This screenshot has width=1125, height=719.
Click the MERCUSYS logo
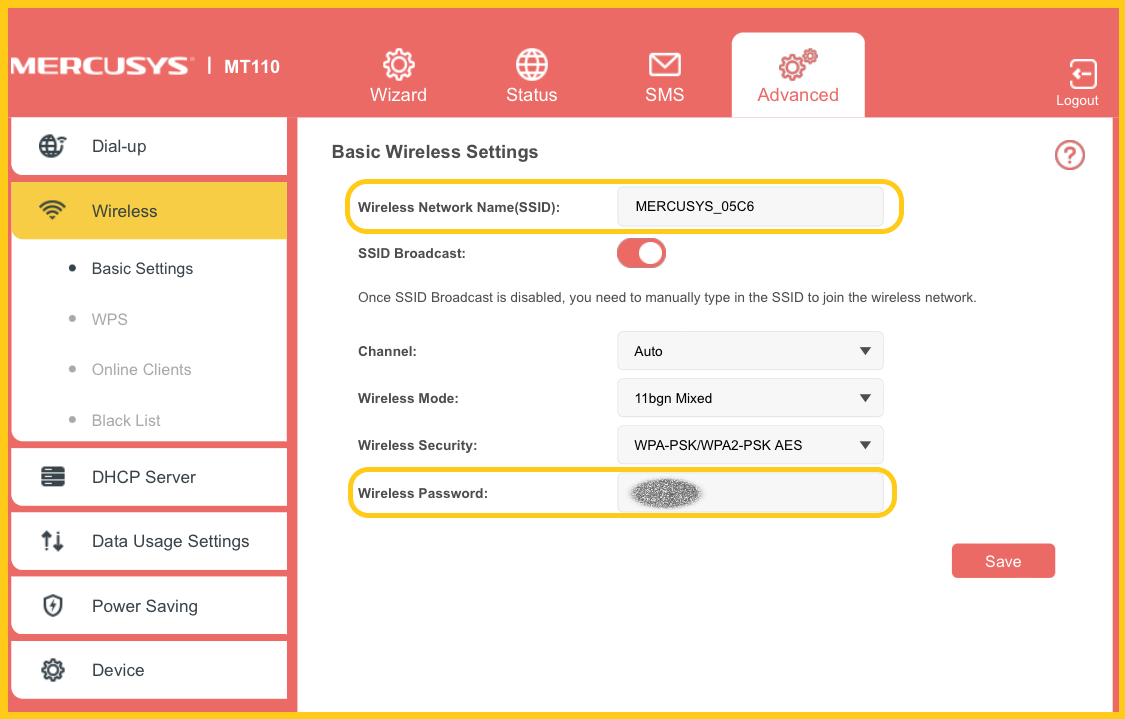102,66
